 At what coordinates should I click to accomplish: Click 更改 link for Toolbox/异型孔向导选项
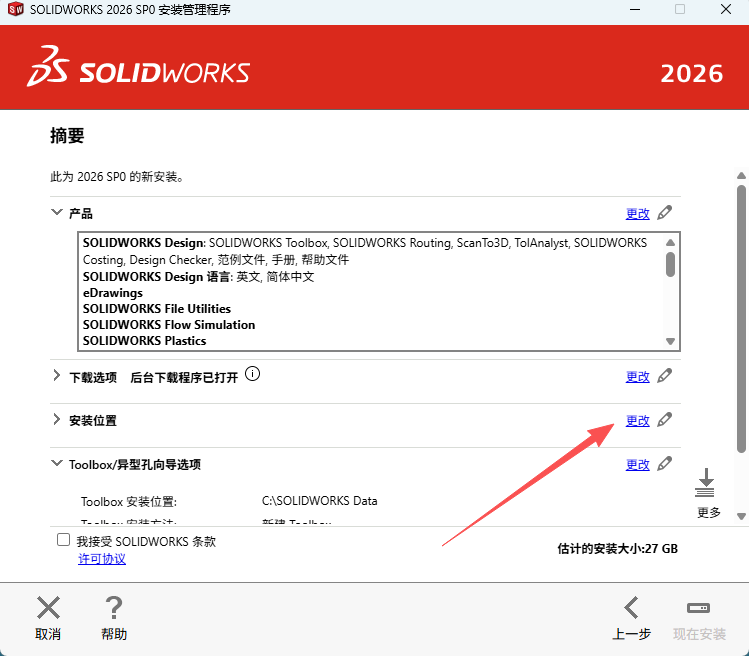(638, 465)
